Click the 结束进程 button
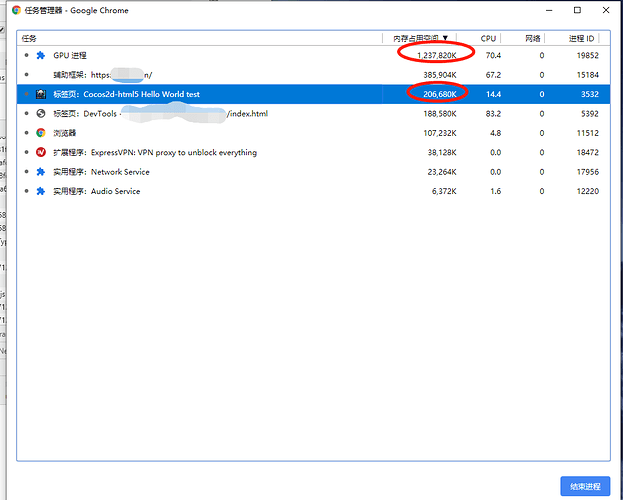This screenshot has width=623, height=500. pos(585,486)
